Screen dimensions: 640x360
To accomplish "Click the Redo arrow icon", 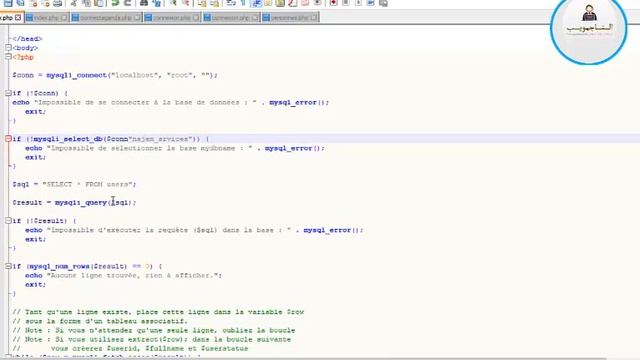I will [x=128, y=3].
